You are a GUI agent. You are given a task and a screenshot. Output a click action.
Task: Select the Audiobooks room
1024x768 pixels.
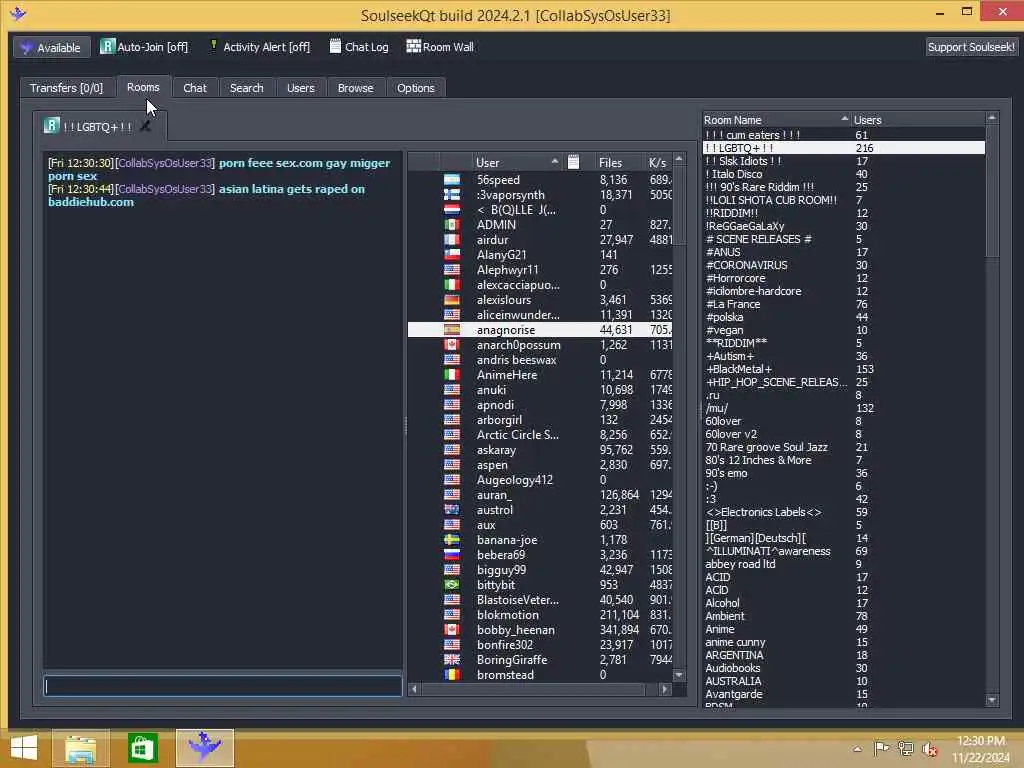(844, 668)
